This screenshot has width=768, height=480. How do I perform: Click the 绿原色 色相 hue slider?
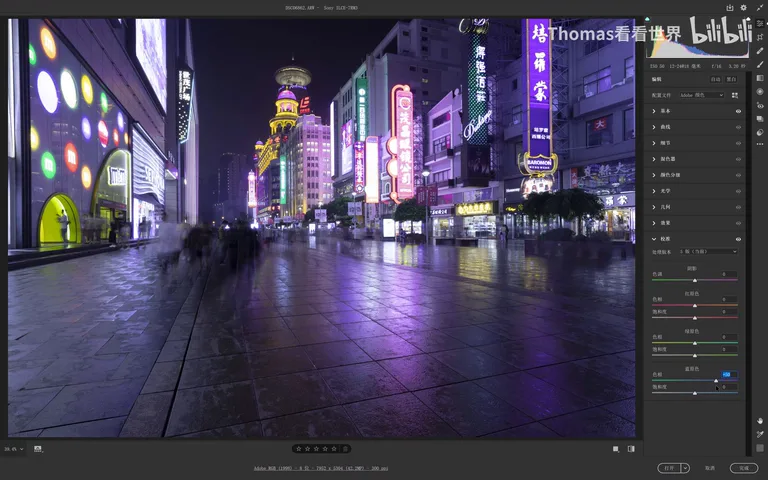click(695, 343)
